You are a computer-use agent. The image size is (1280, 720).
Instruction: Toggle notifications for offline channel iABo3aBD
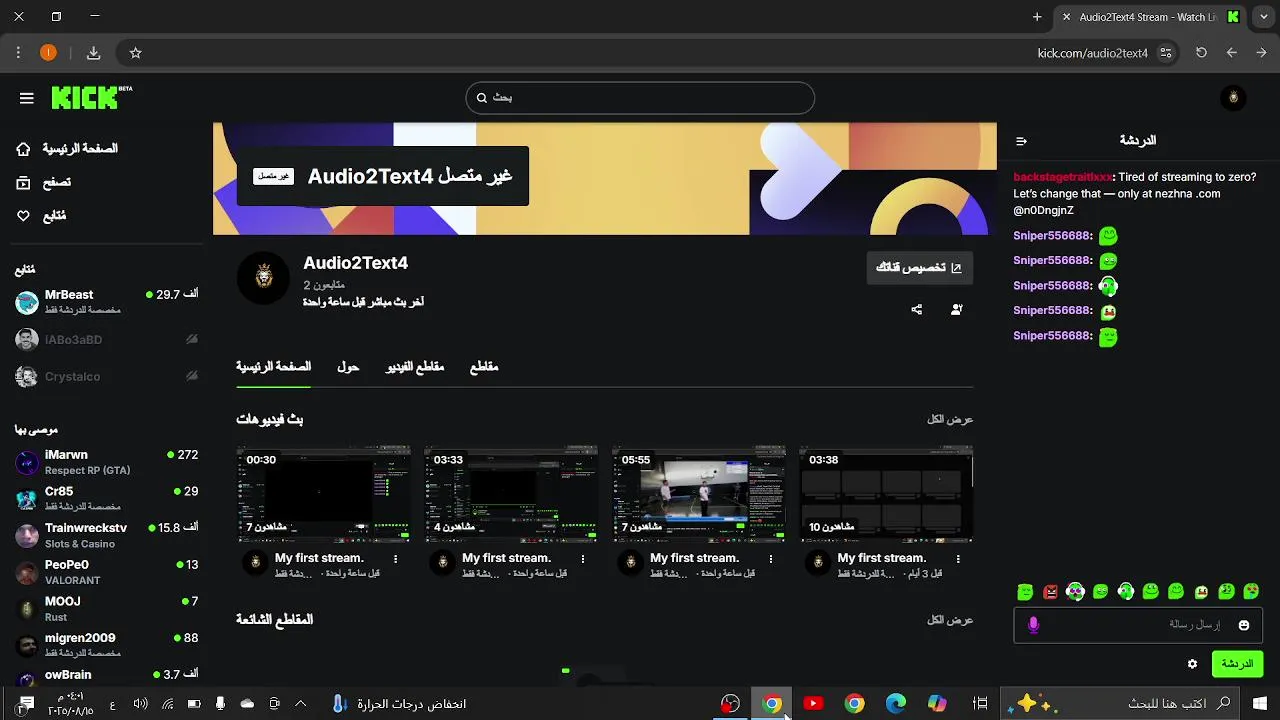[192, 340]
